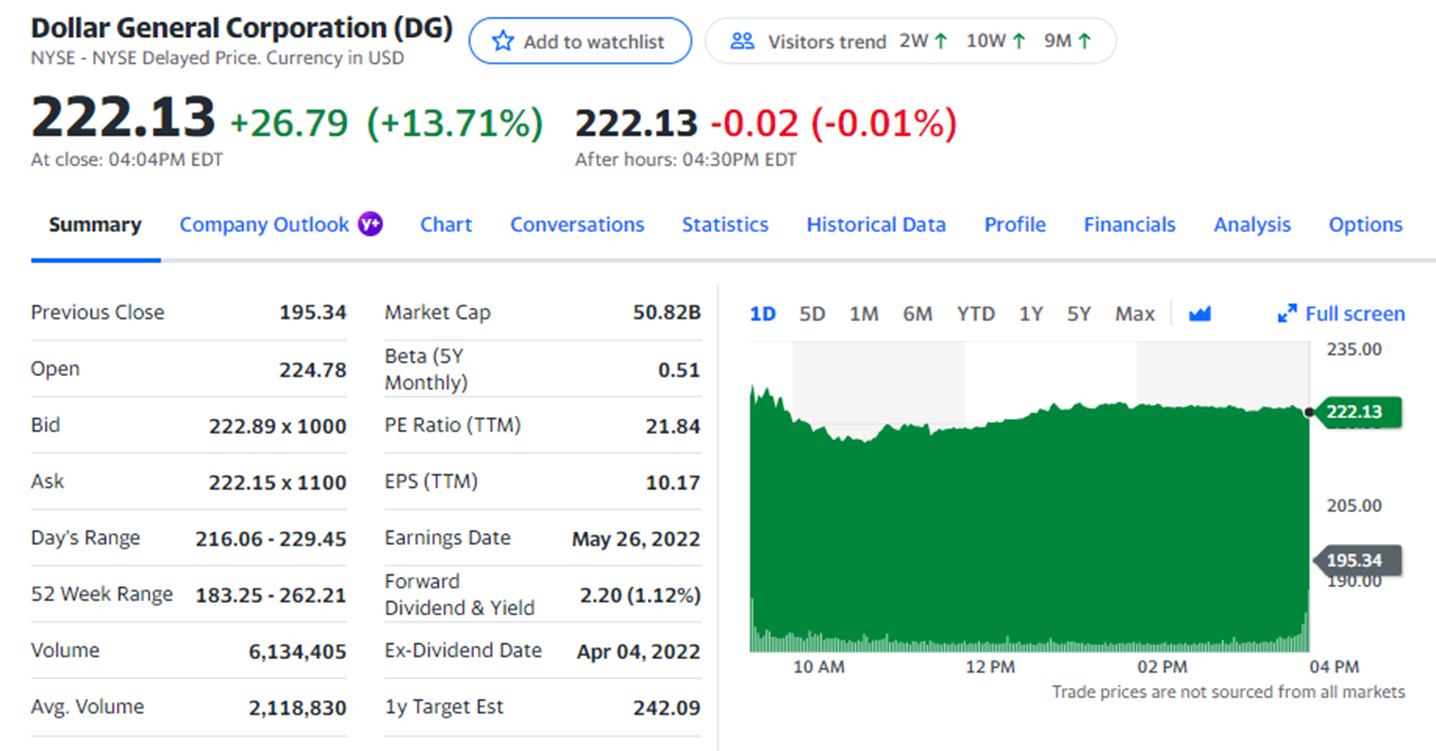Open the Statistics tab
The width and height of the screenshot is (1436, 751).
(725, 225)
